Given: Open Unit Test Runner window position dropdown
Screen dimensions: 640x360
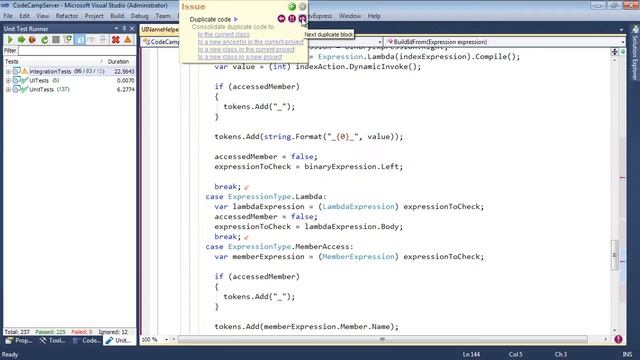Looking at the screenshot, I should [116, 29].
